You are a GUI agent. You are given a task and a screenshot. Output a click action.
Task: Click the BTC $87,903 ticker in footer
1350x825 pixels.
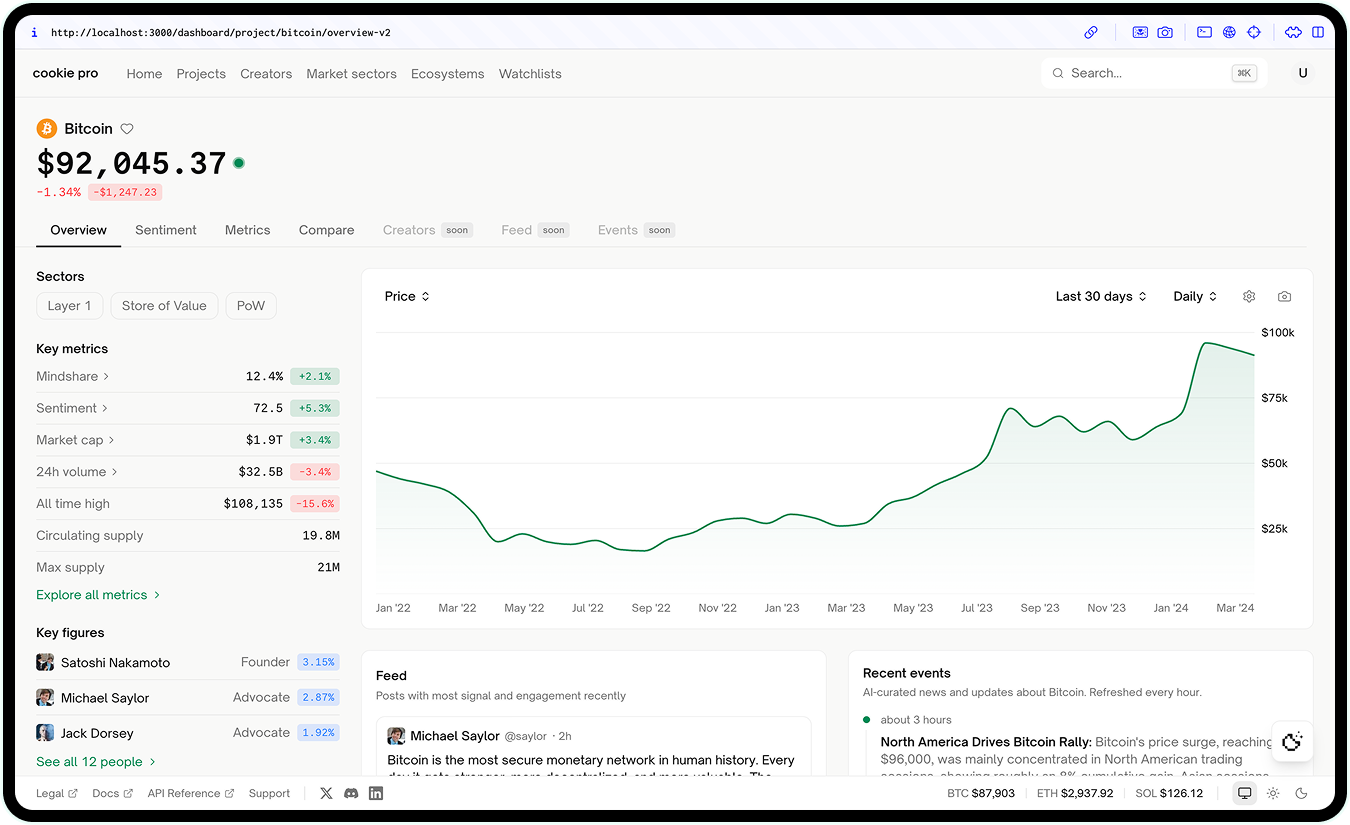point(981,793)
